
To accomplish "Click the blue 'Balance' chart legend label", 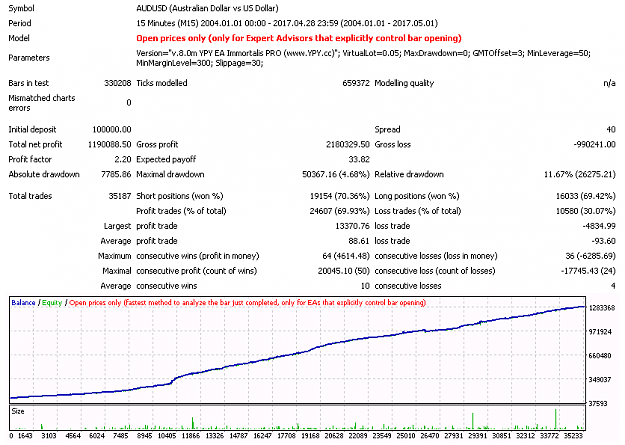I will [23, 303].
